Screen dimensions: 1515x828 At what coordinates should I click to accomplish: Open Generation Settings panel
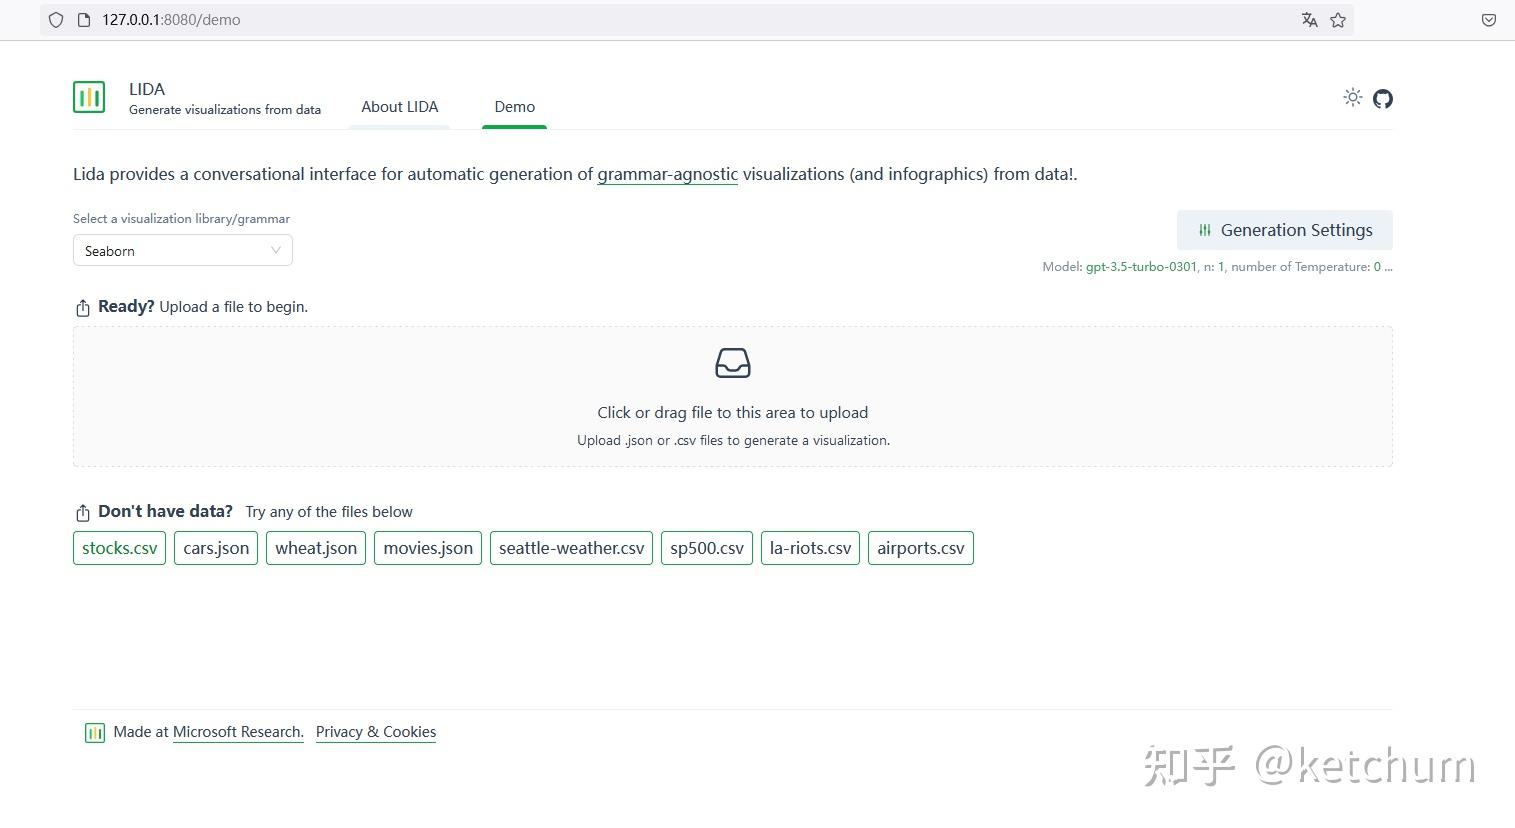pyautogui.click(x=1285, y=230)
